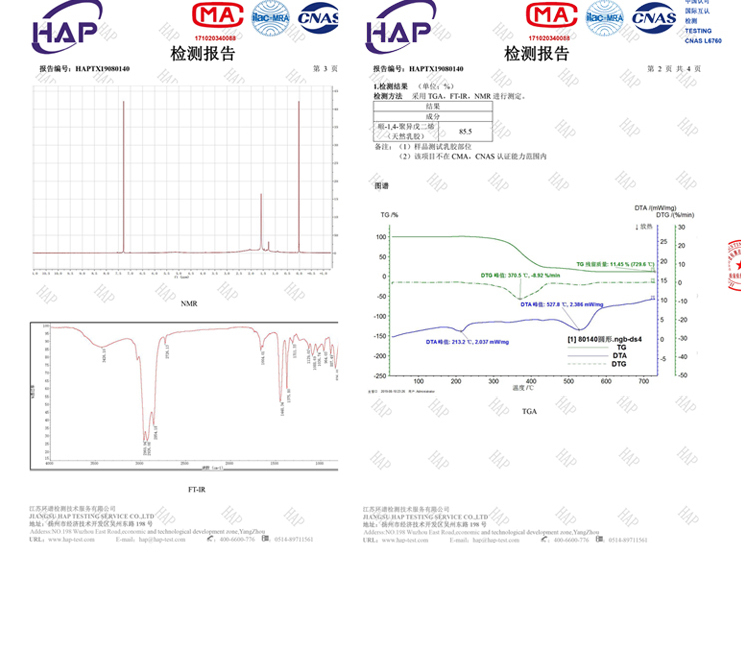Click the 85.5 value in the results table

465,131
